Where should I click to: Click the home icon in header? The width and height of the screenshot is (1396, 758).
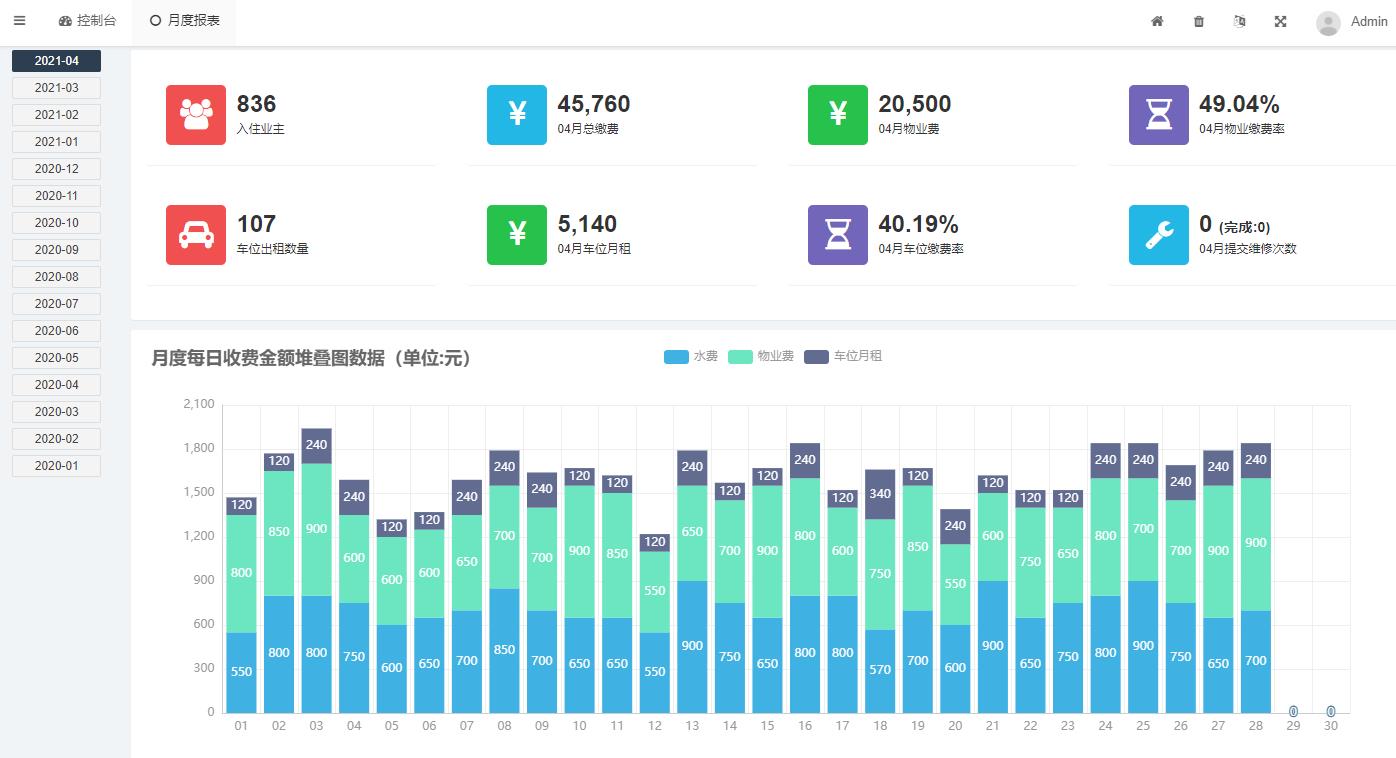[x=1157, y=22]
